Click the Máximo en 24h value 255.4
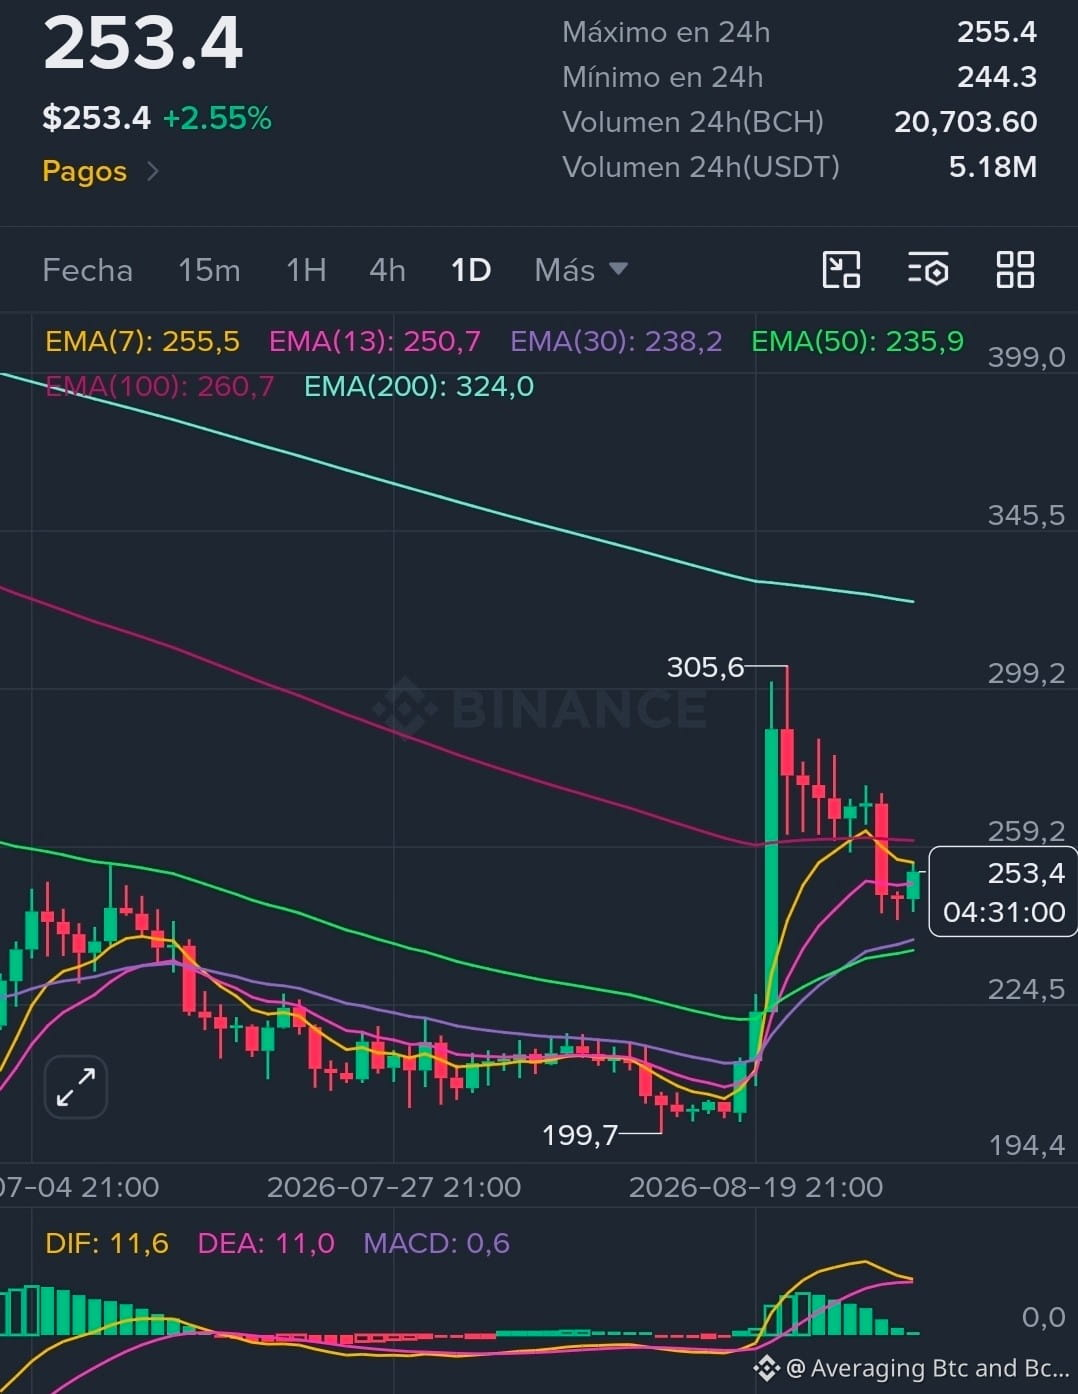The width and height of the screenshot is (1078, 1394). pos(997,32)
